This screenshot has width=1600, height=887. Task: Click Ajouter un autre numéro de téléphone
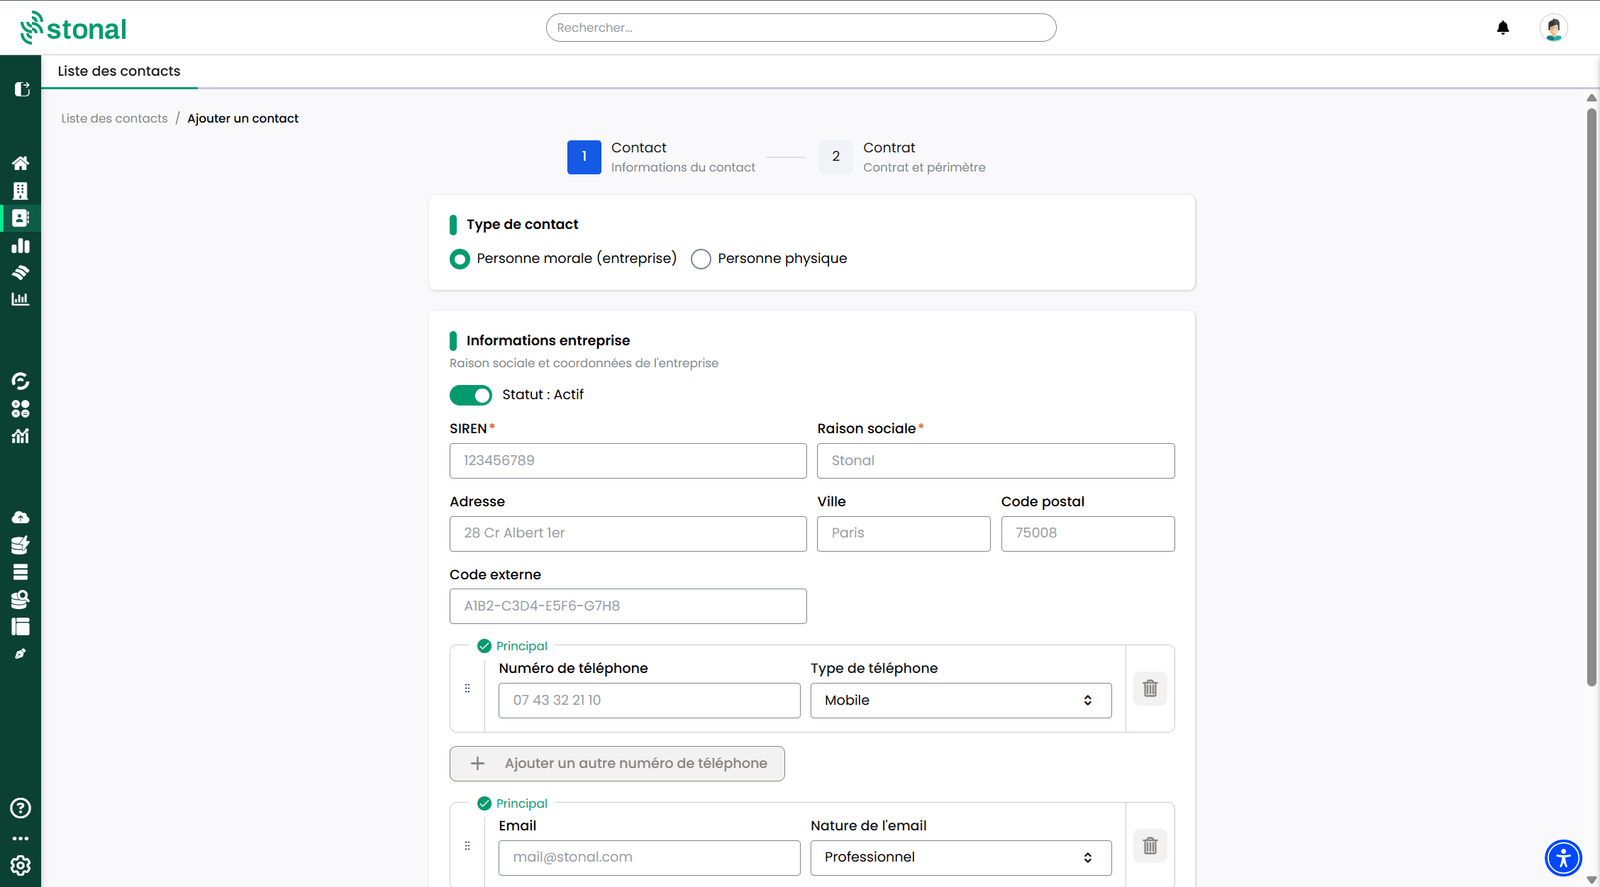click(617, 764)
